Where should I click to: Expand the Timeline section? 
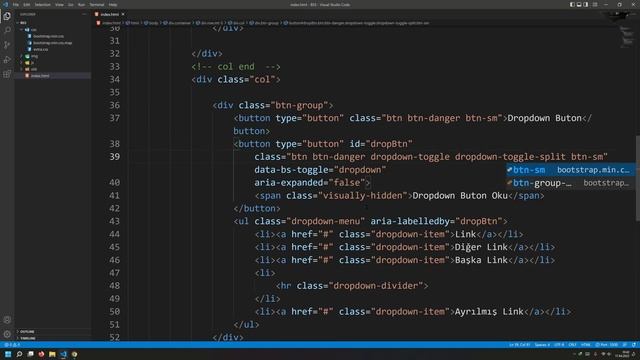[28, 338]
